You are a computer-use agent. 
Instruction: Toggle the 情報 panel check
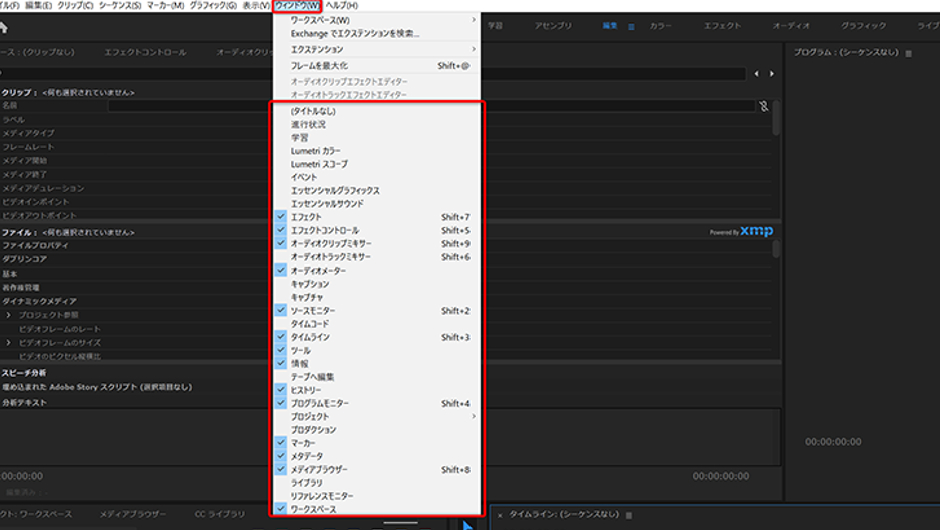click(281, 363)
